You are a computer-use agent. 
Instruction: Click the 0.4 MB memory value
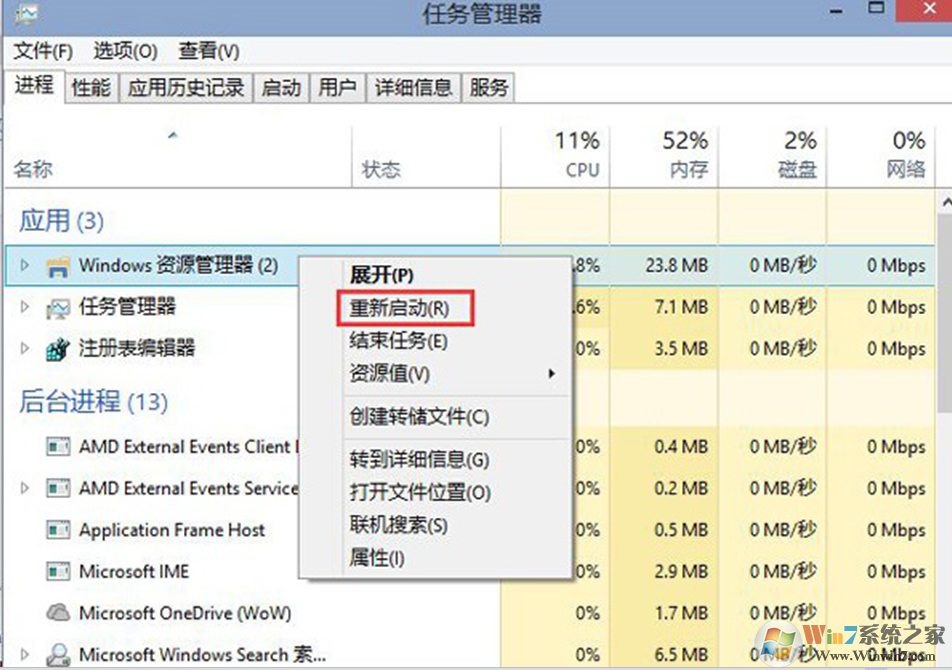pyautogui.click(x=681, y=447)
